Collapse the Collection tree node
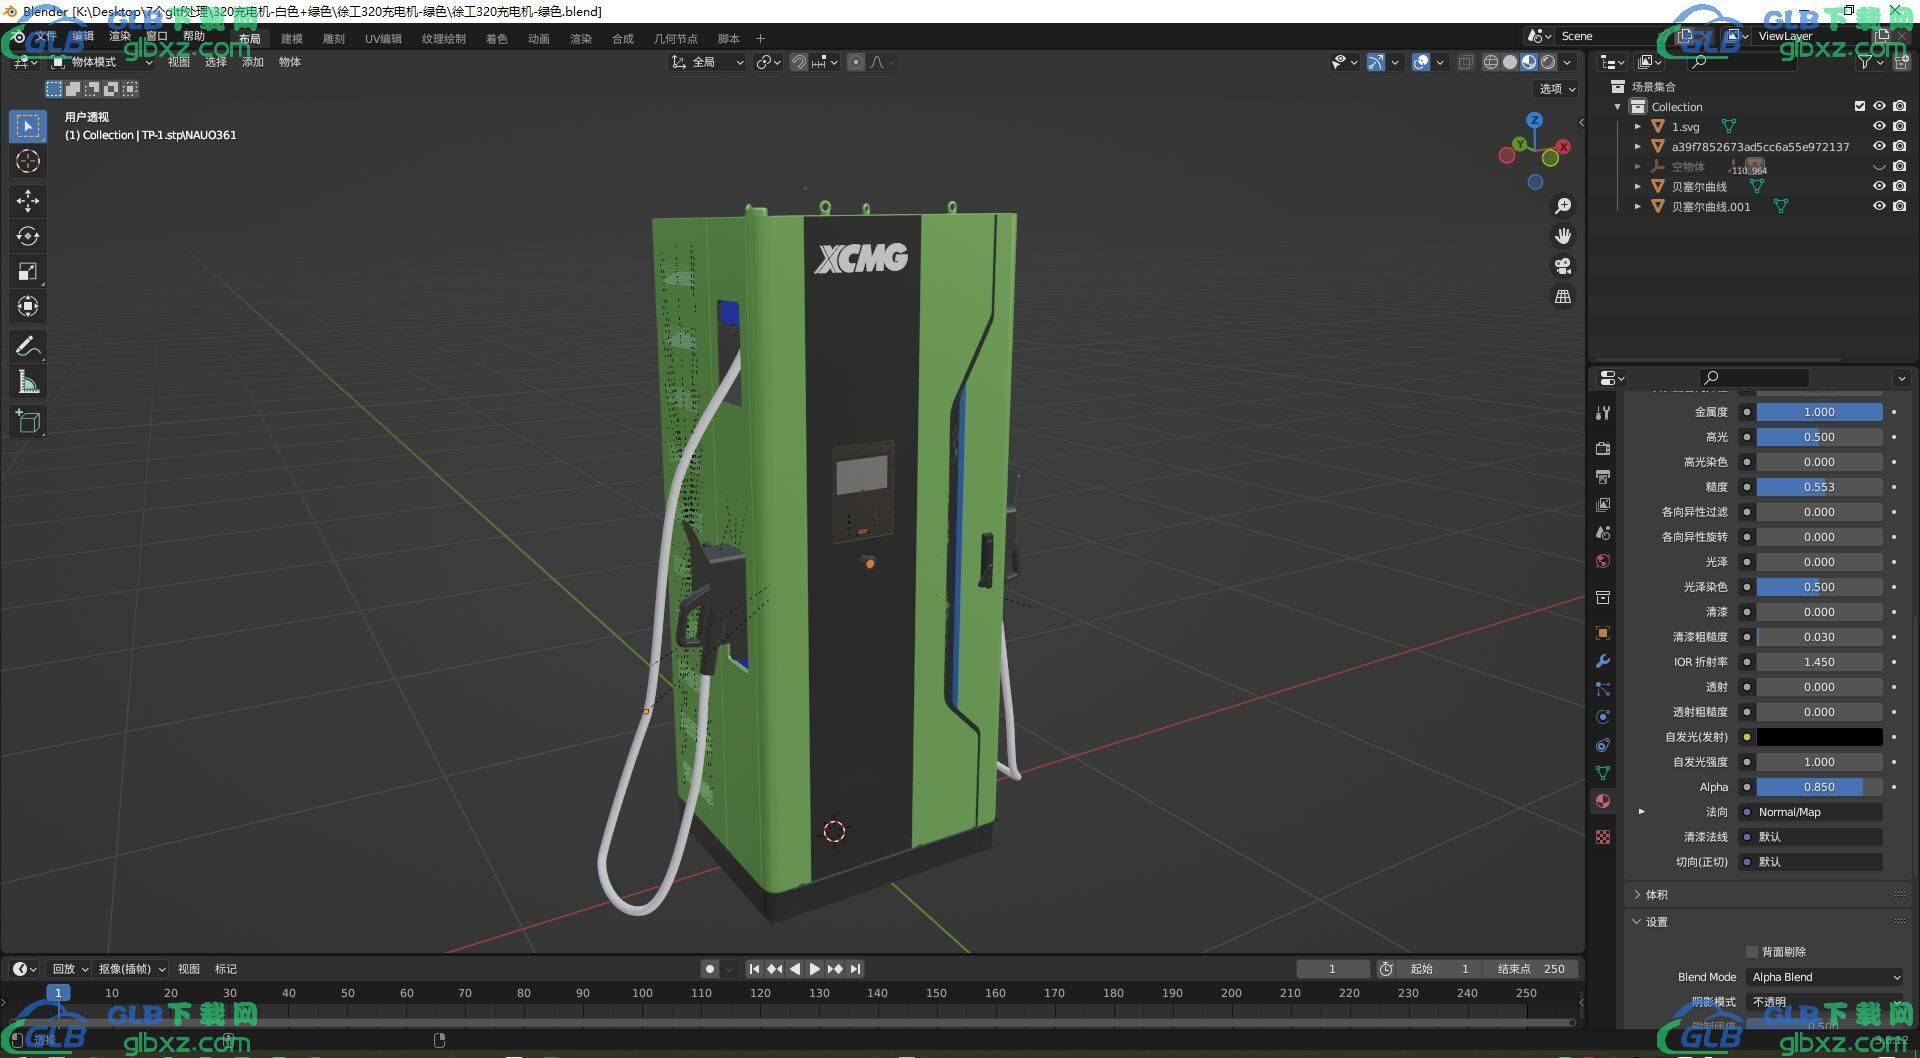This screenshot has width=1920, height=1058. [x=1618, y=107]
